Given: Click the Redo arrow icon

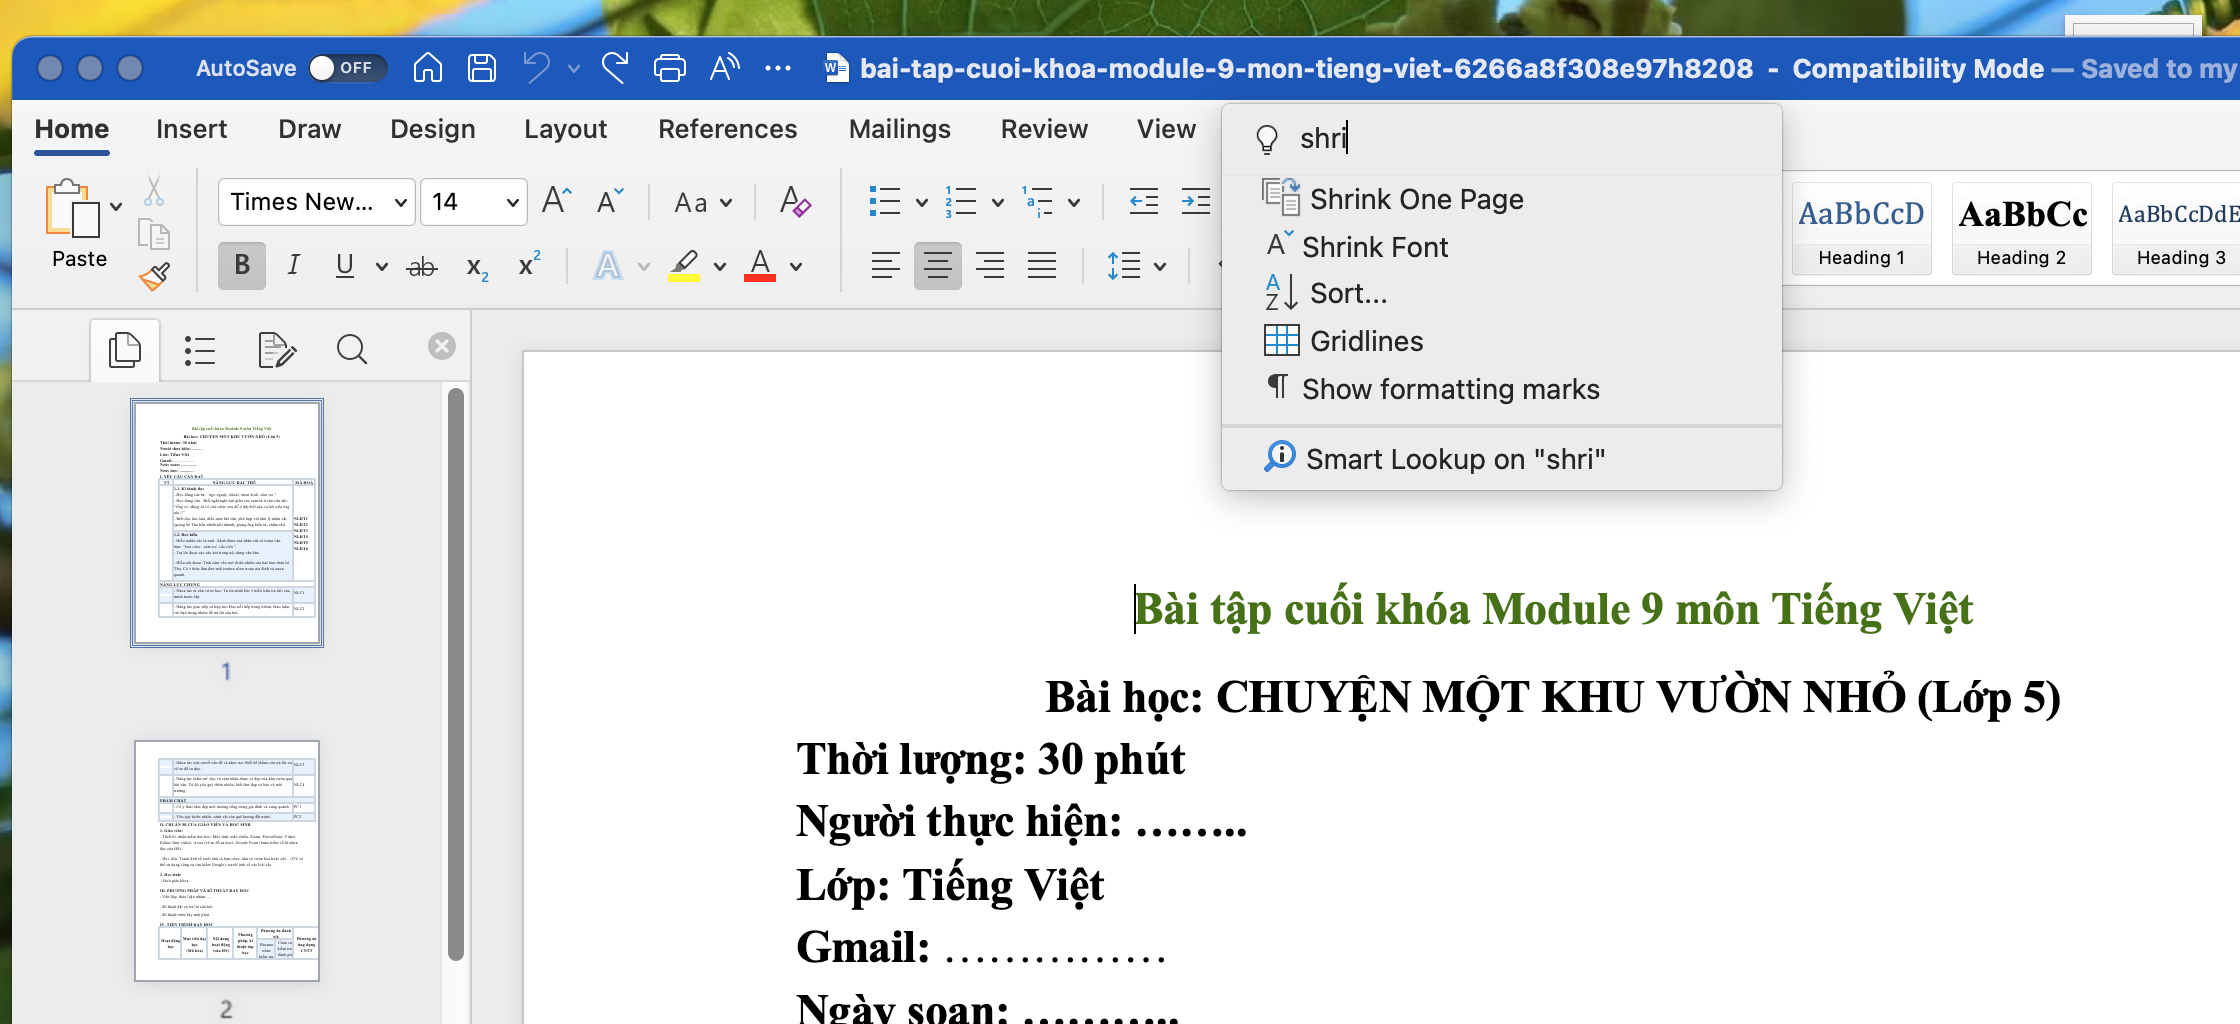Looking at the screenshot, I should tap(615, 68).
